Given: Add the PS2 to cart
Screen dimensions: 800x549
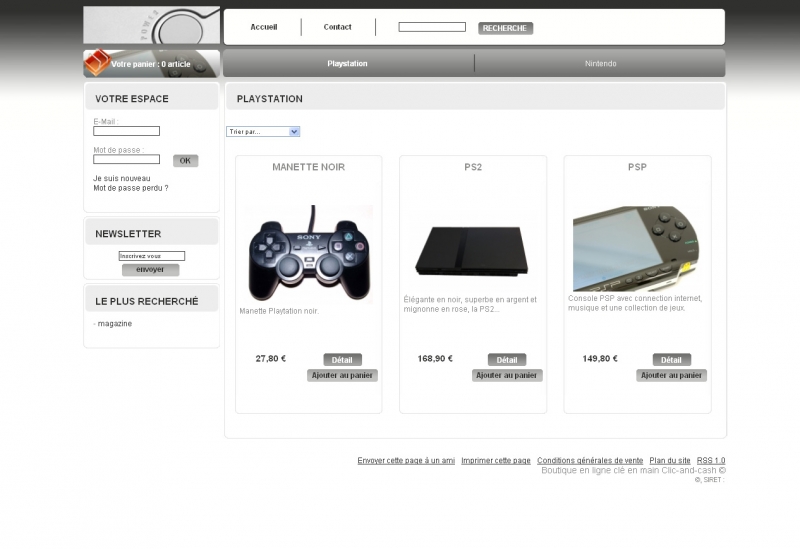Looking at the screenshot, I should [507, 375].
